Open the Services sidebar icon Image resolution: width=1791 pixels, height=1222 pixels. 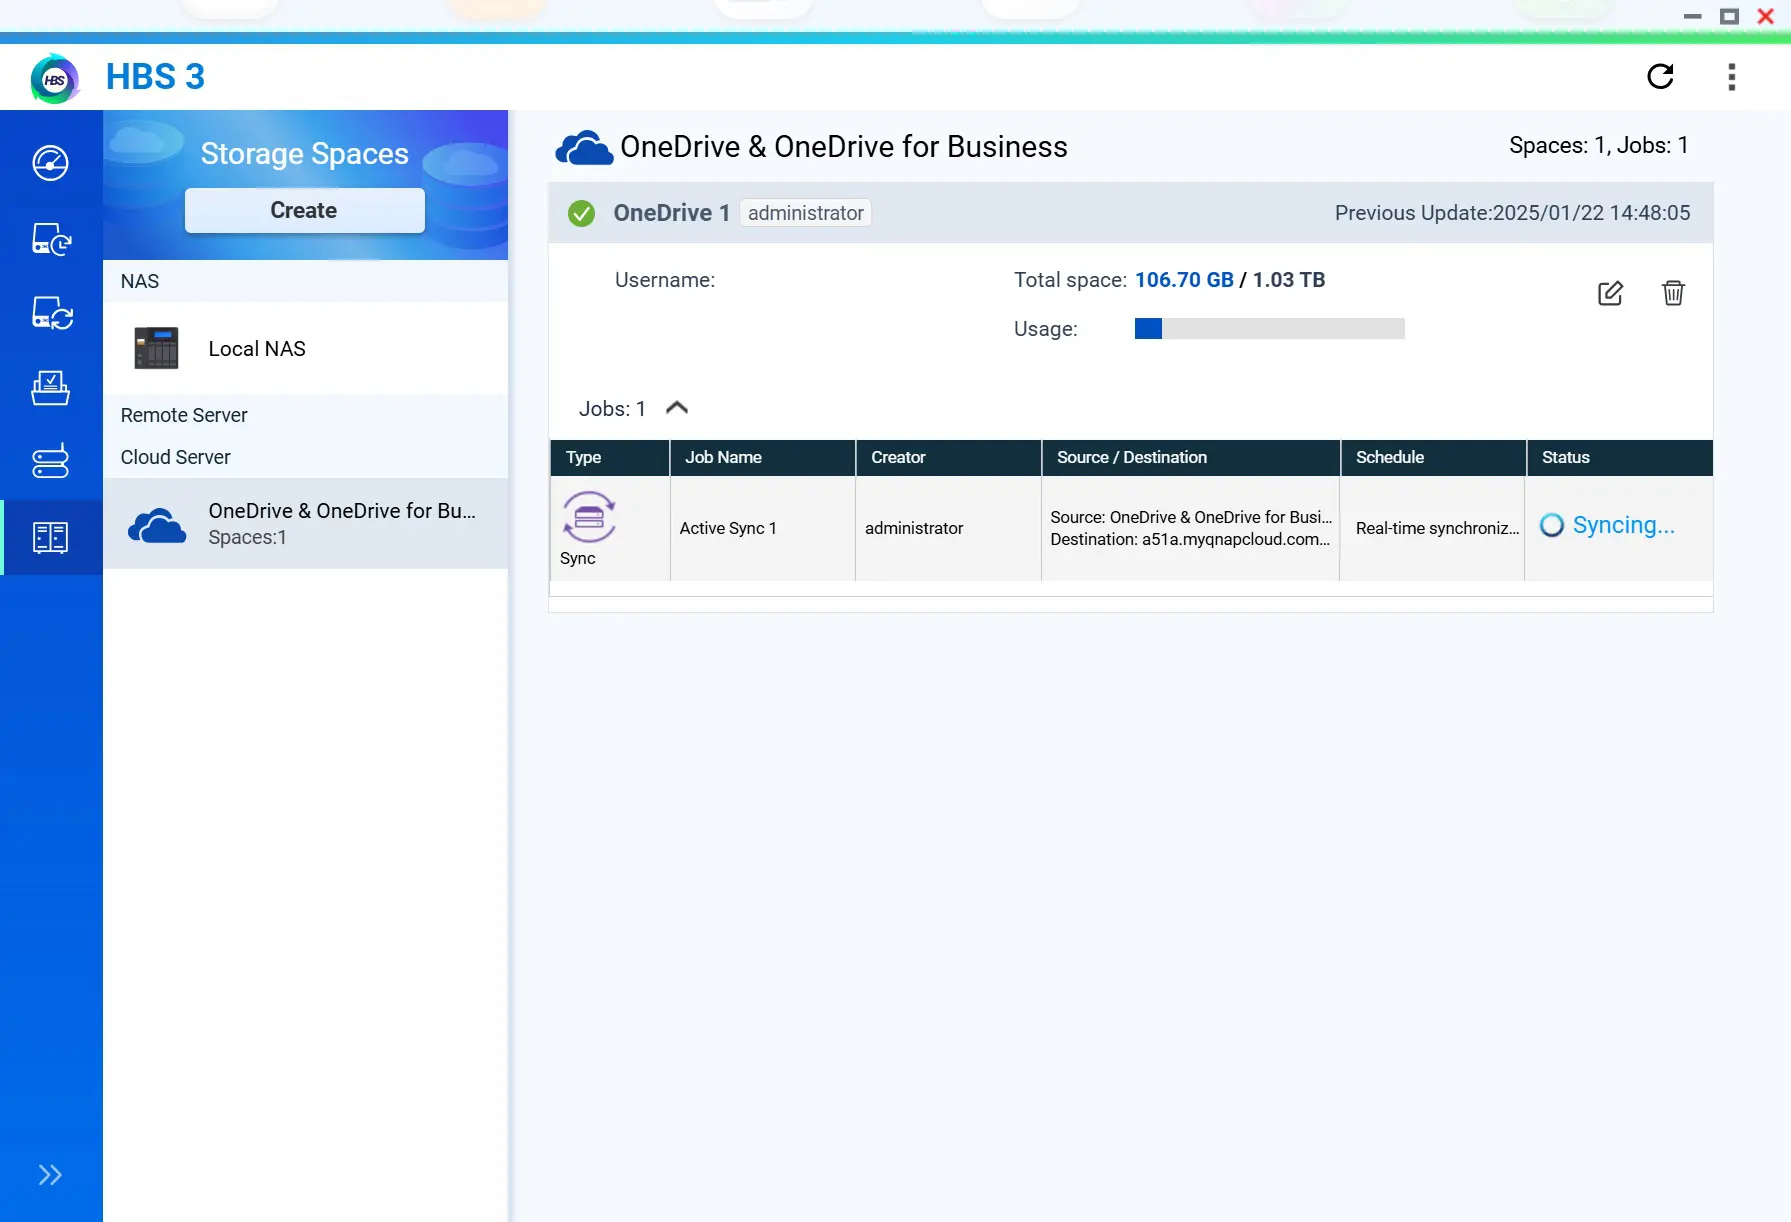[51, 461]
